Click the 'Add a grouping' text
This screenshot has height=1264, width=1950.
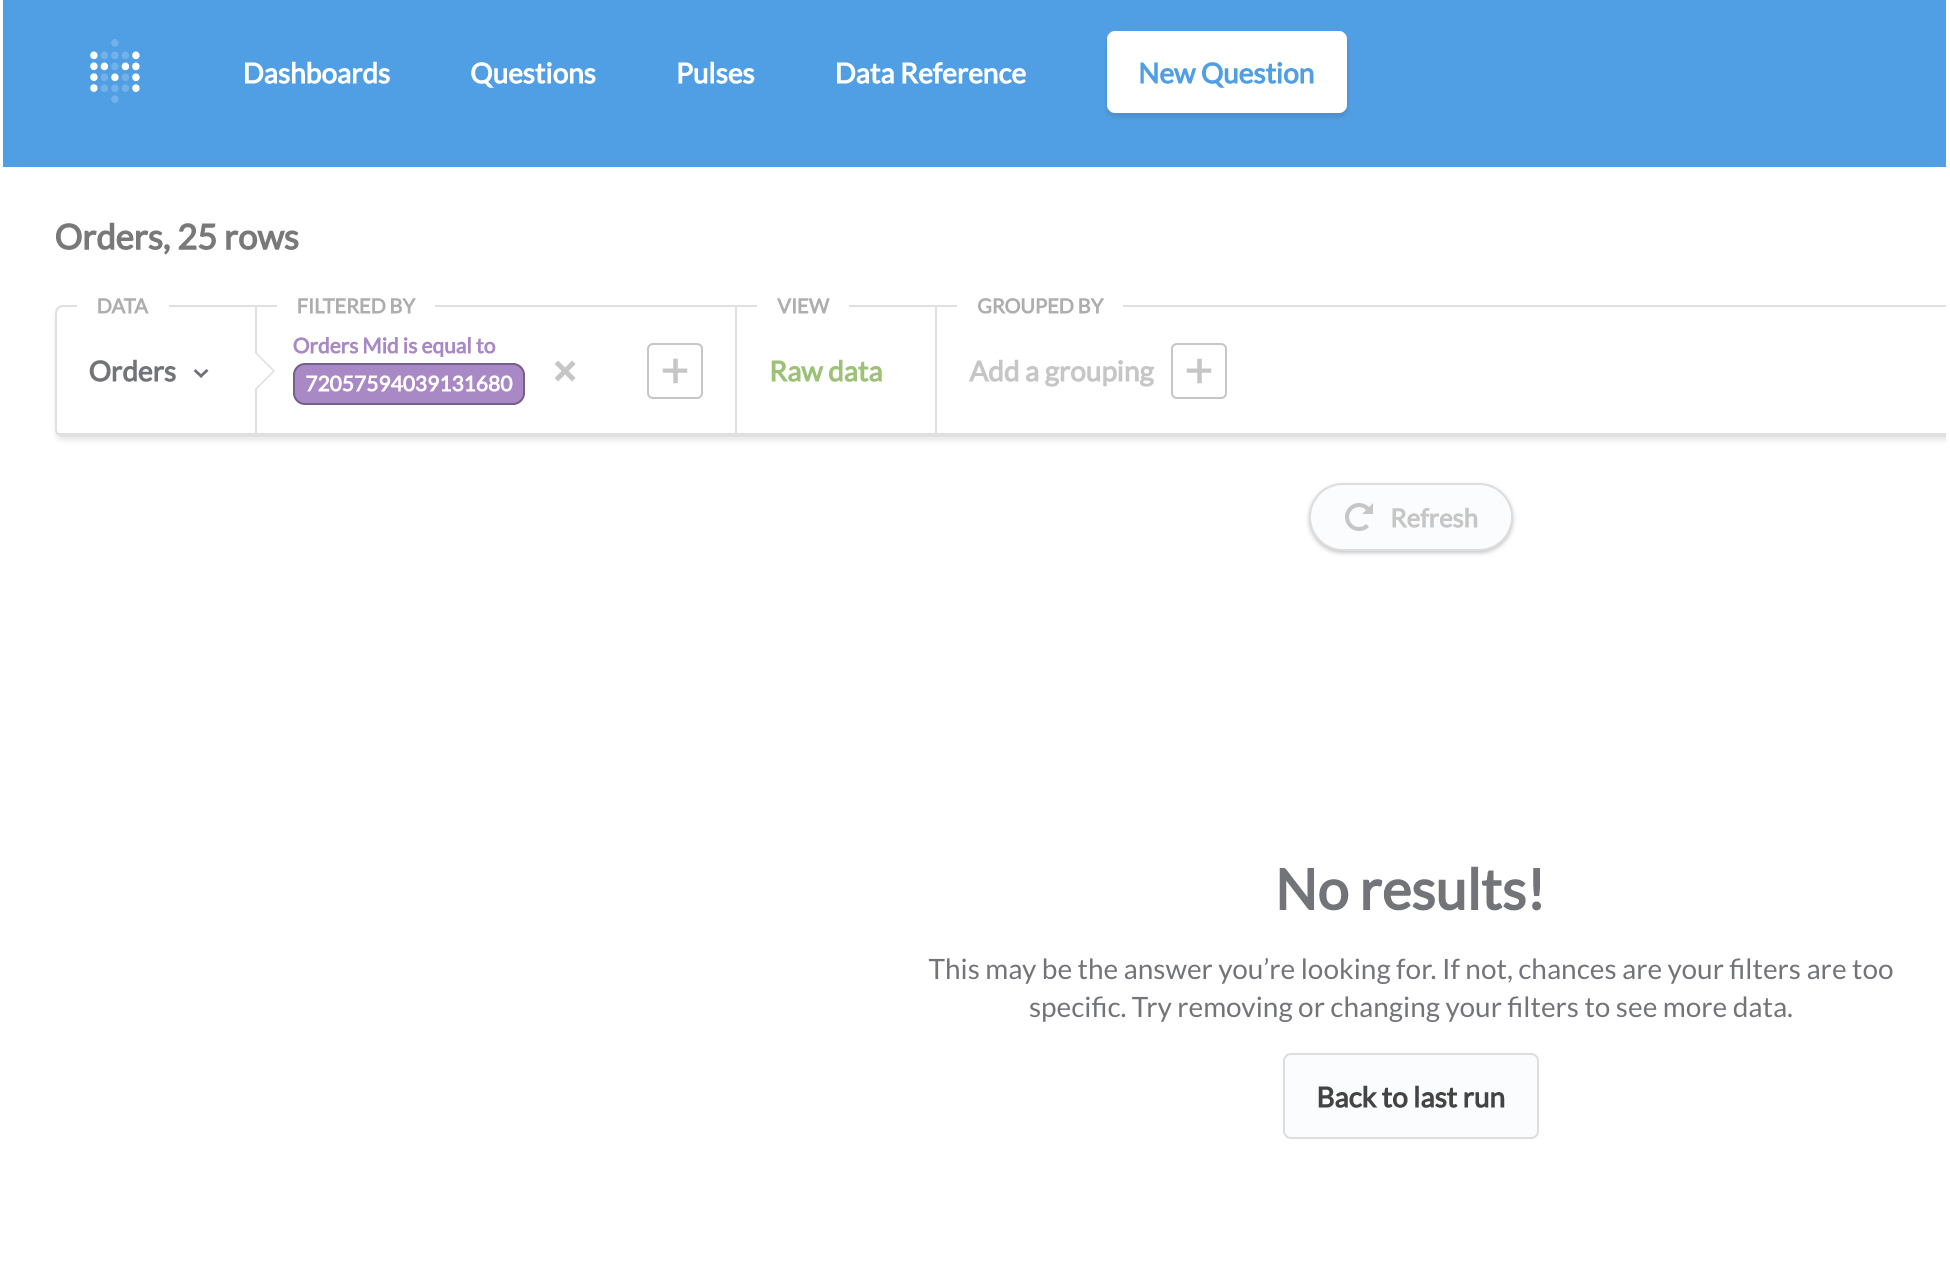coord(1061,371)
